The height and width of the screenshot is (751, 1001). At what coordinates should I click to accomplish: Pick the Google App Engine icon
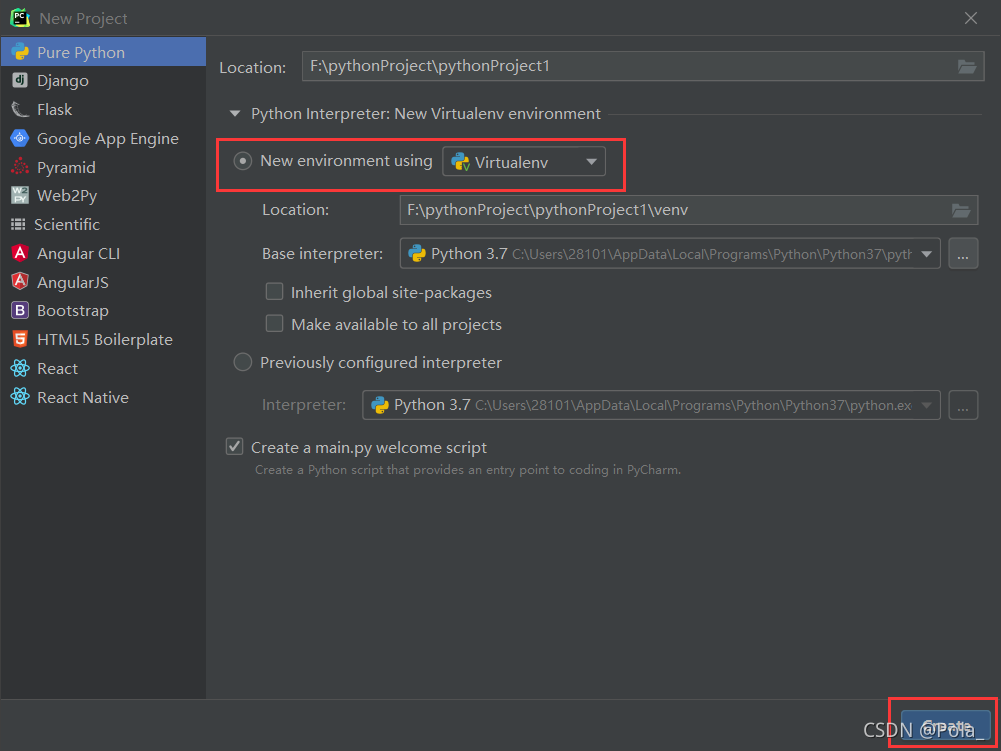[20, 138]
